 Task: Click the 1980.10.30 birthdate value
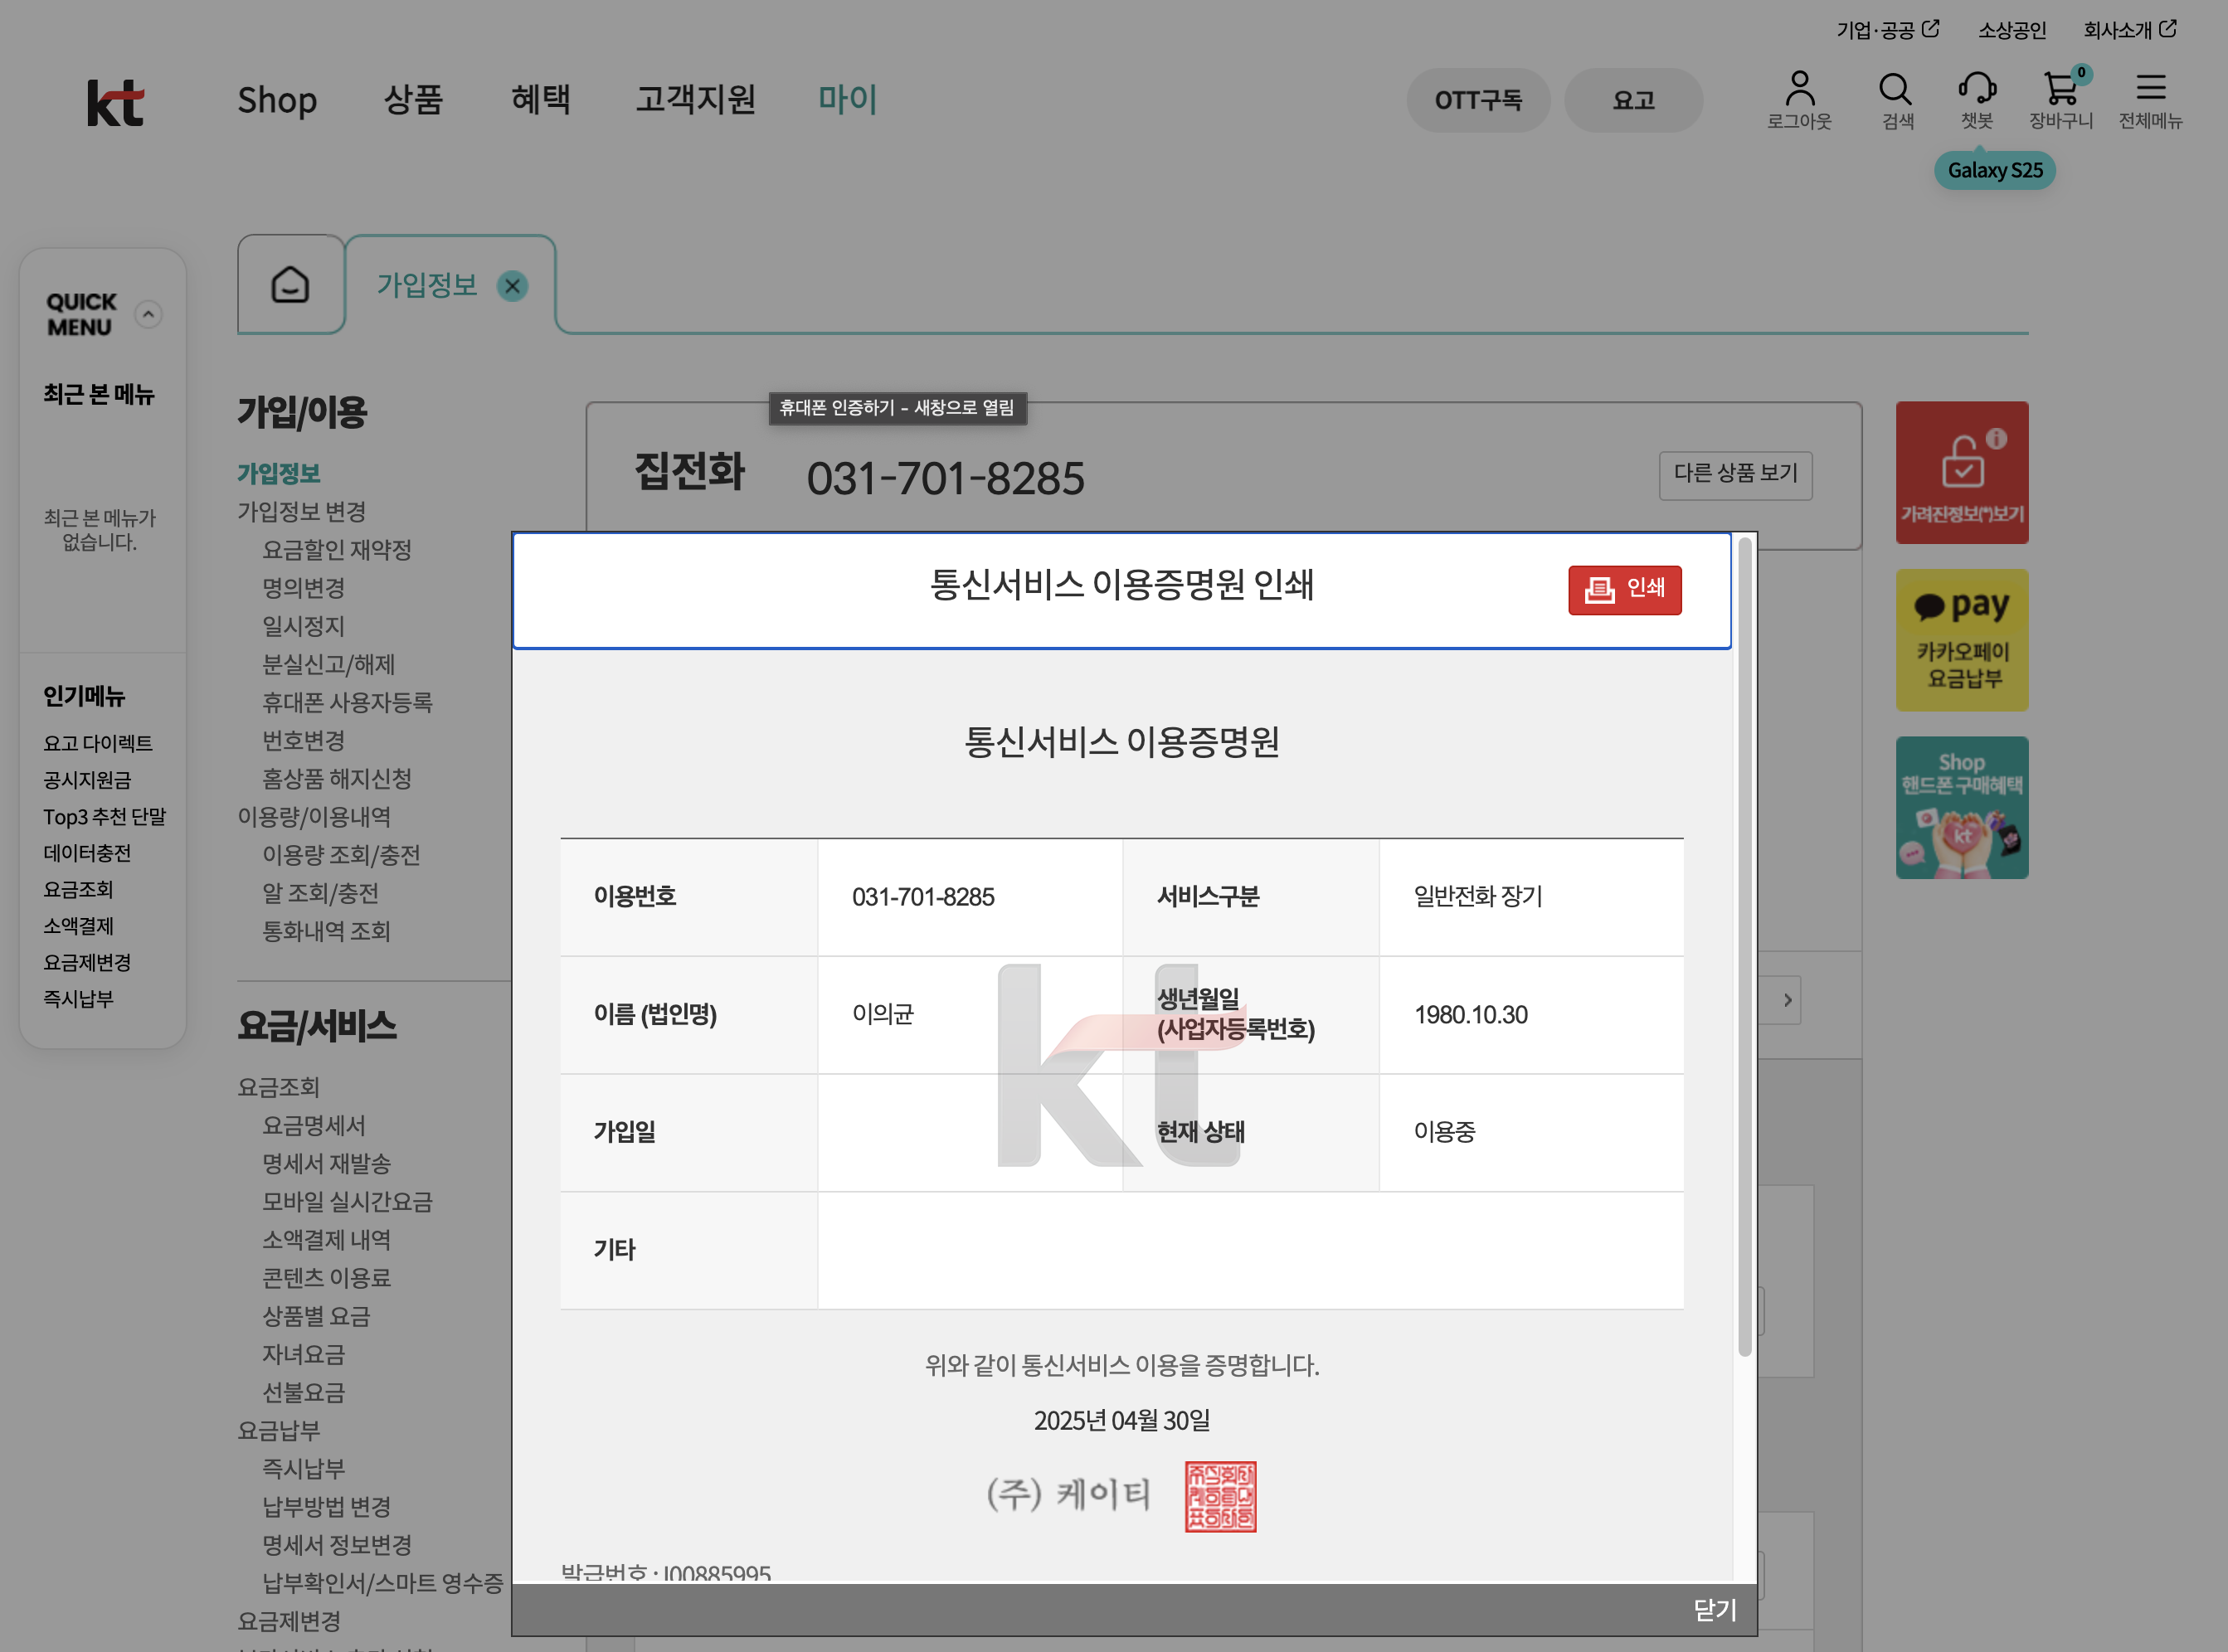pos(1470,1015)
